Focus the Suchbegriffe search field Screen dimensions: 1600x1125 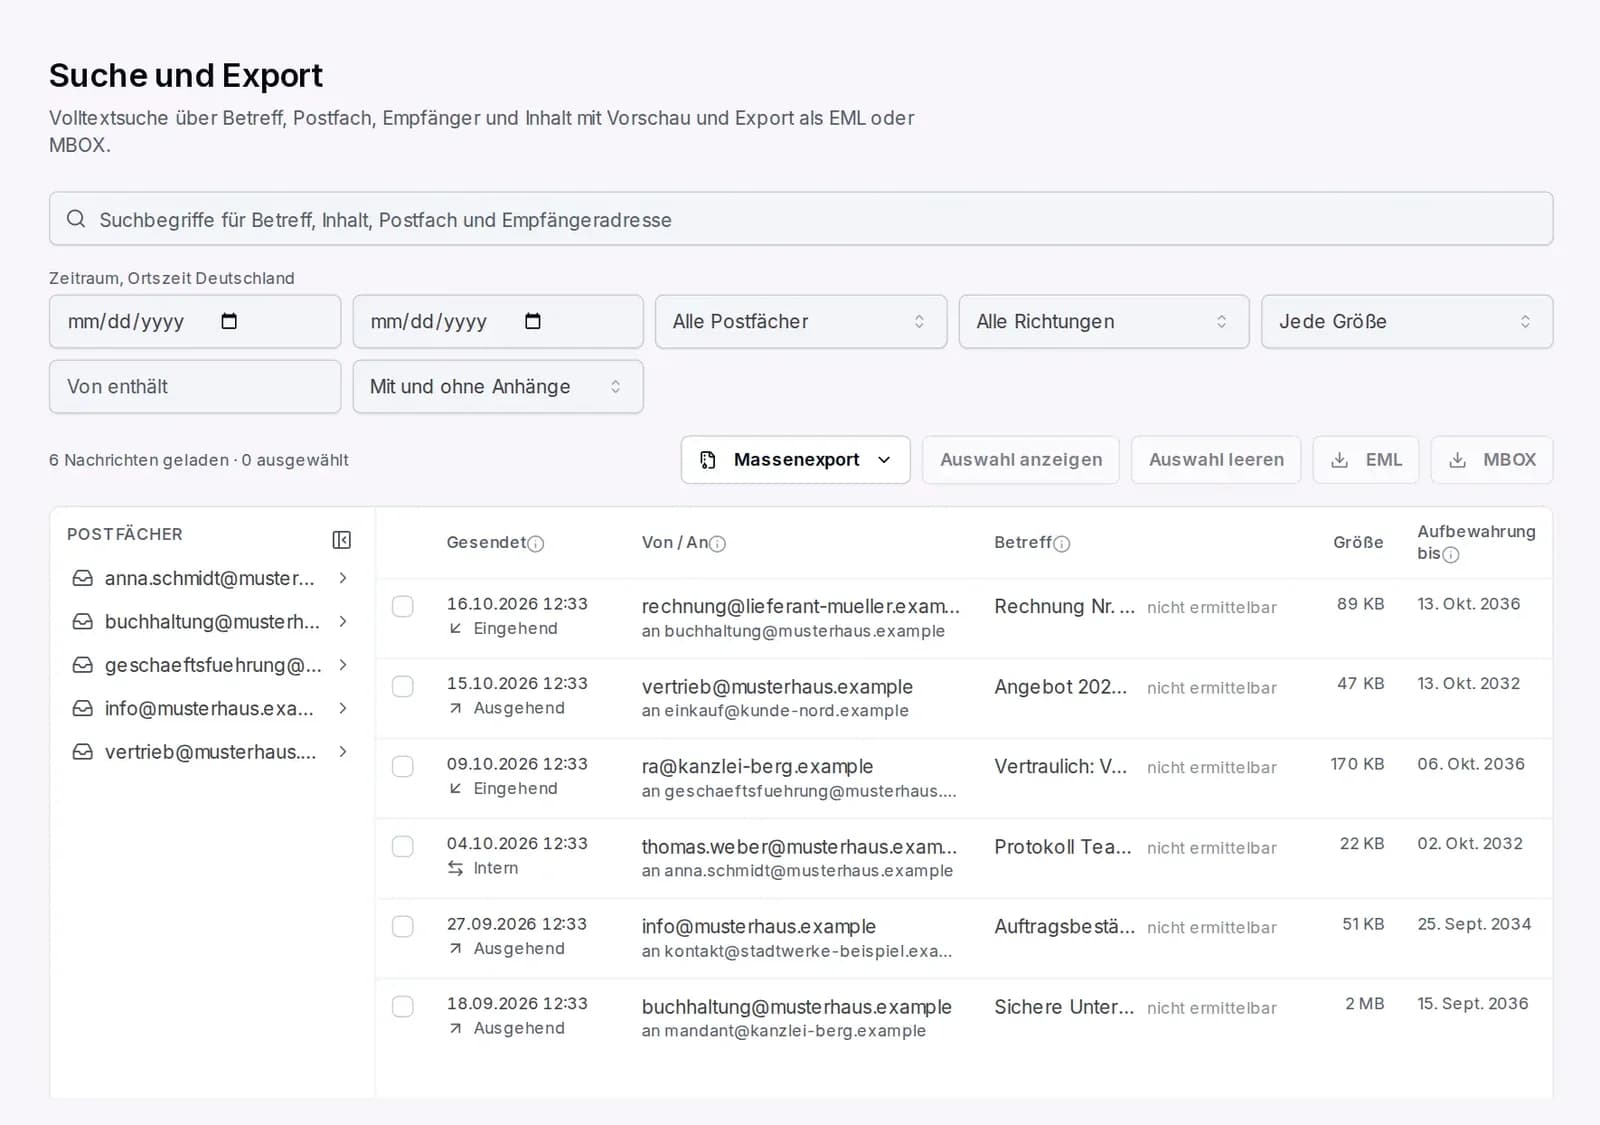(x=801, y=219)
